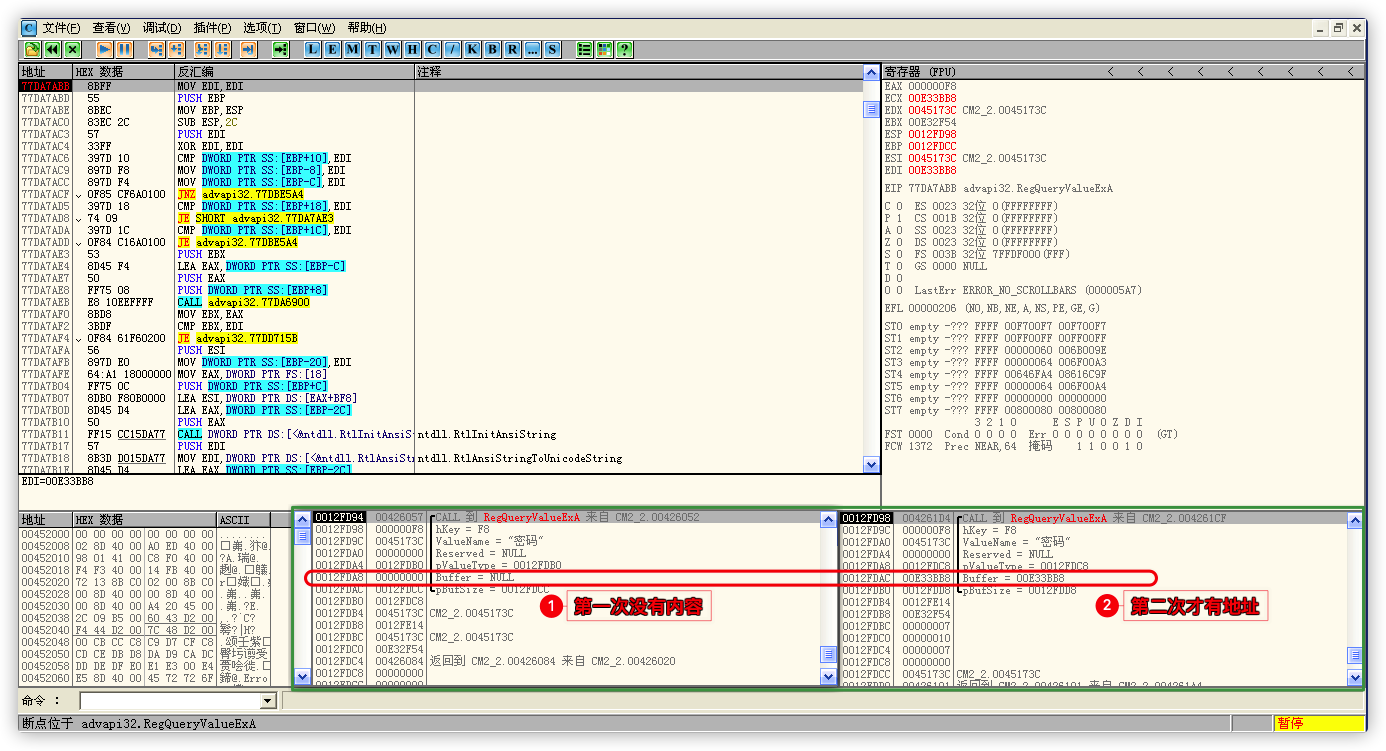
Task: Expand the 命令 command dropdown arrow
Action: (x=267, y=702)
